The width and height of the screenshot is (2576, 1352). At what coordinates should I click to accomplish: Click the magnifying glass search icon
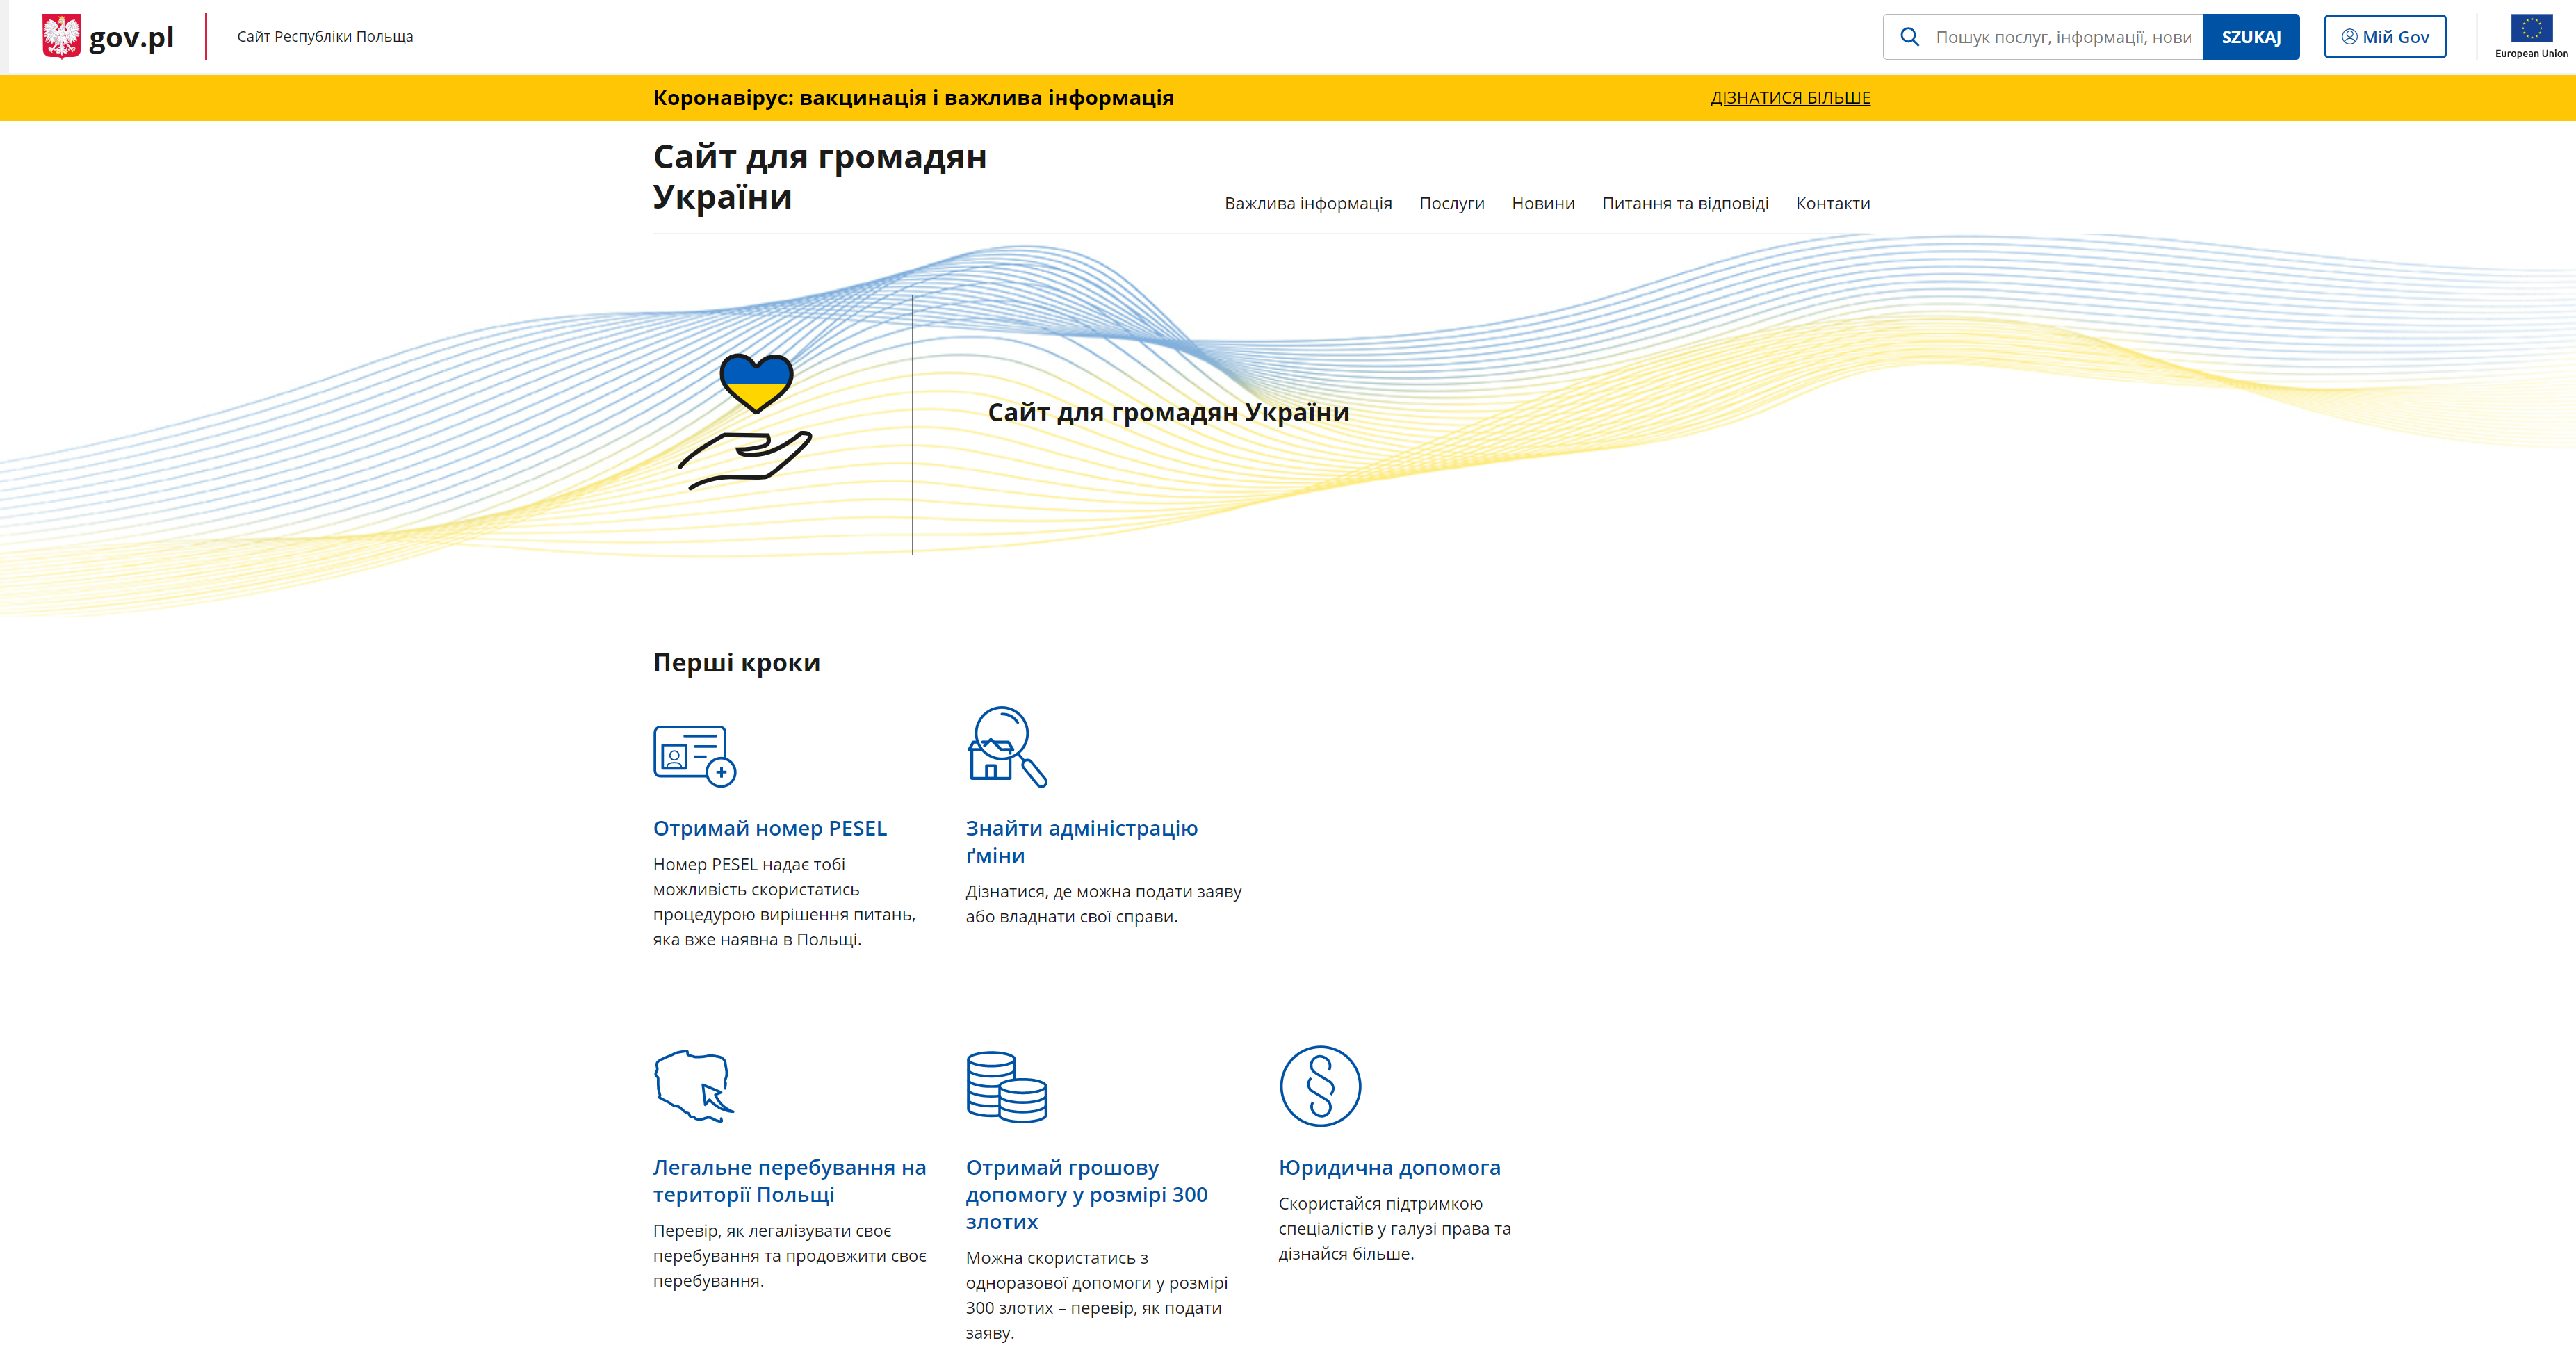click(1909, 37)
